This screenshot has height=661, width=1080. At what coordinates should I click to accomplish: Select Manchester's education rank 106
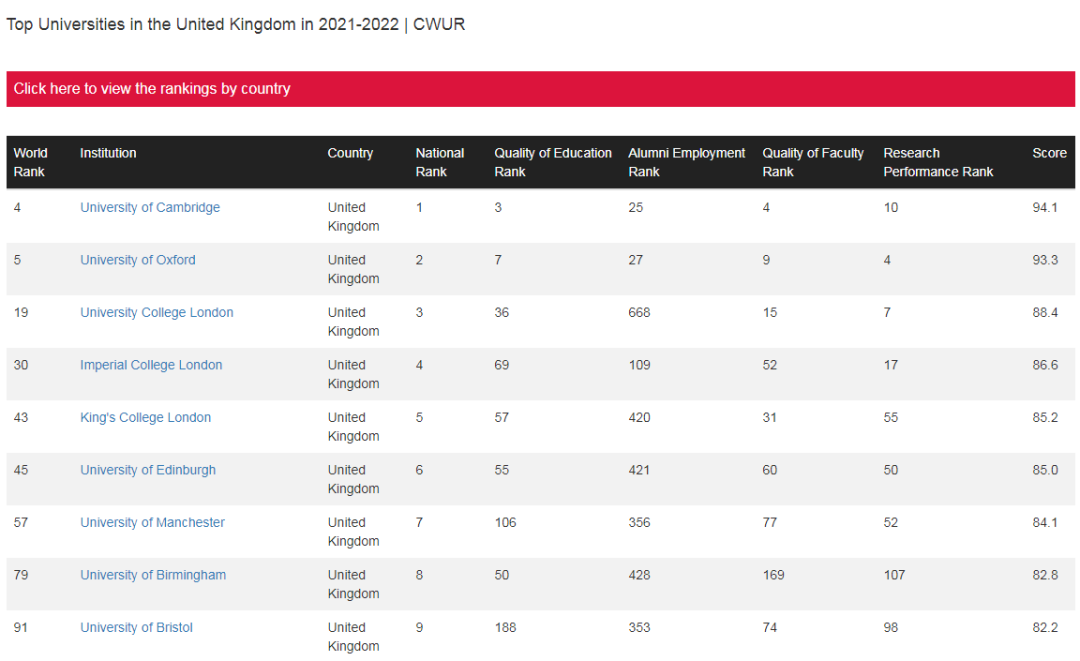[505, 522]
